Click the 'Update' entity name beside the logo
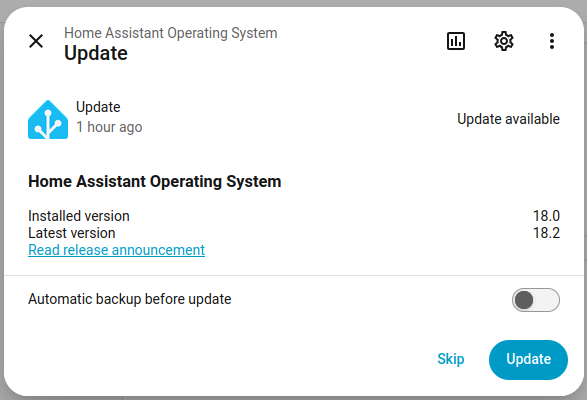Viewport: 587px width, 400px height. pyautogui.click(x=98, y=107)
